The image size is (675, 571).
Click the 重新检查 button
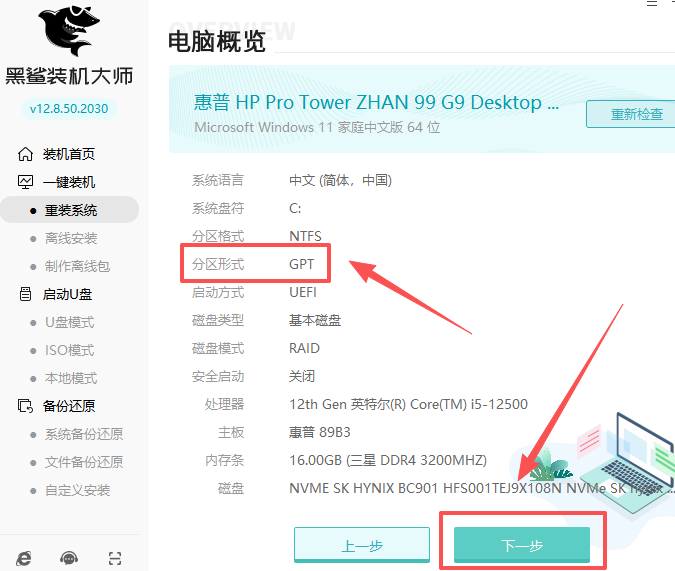(631, 114)
